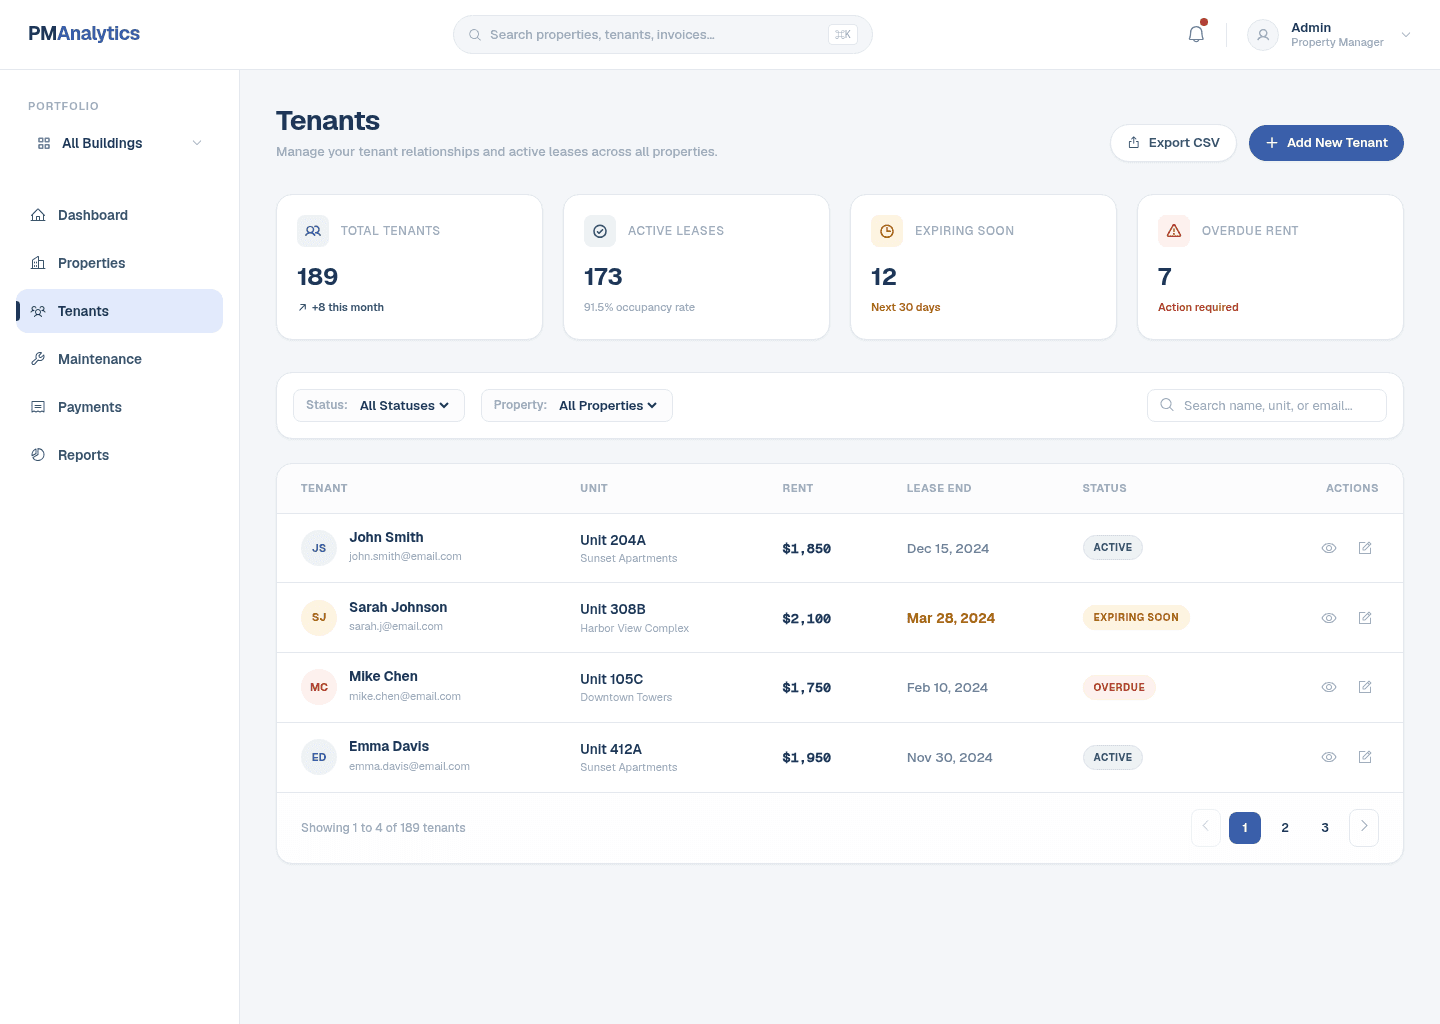
Task: Click the PMAnalytics logo
Action: pyautogui.click(x=84, y=33)
